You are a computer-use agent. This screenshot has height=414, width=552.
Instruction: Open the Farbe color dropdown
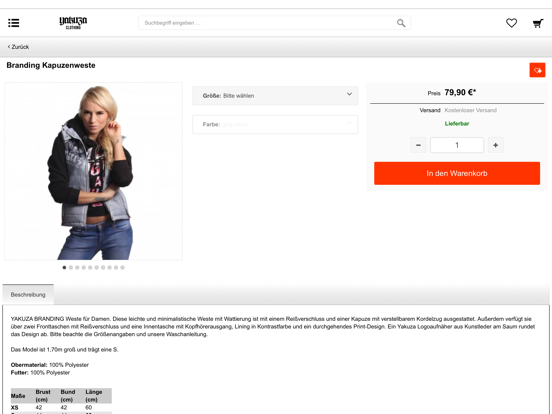tap(275, 124)
